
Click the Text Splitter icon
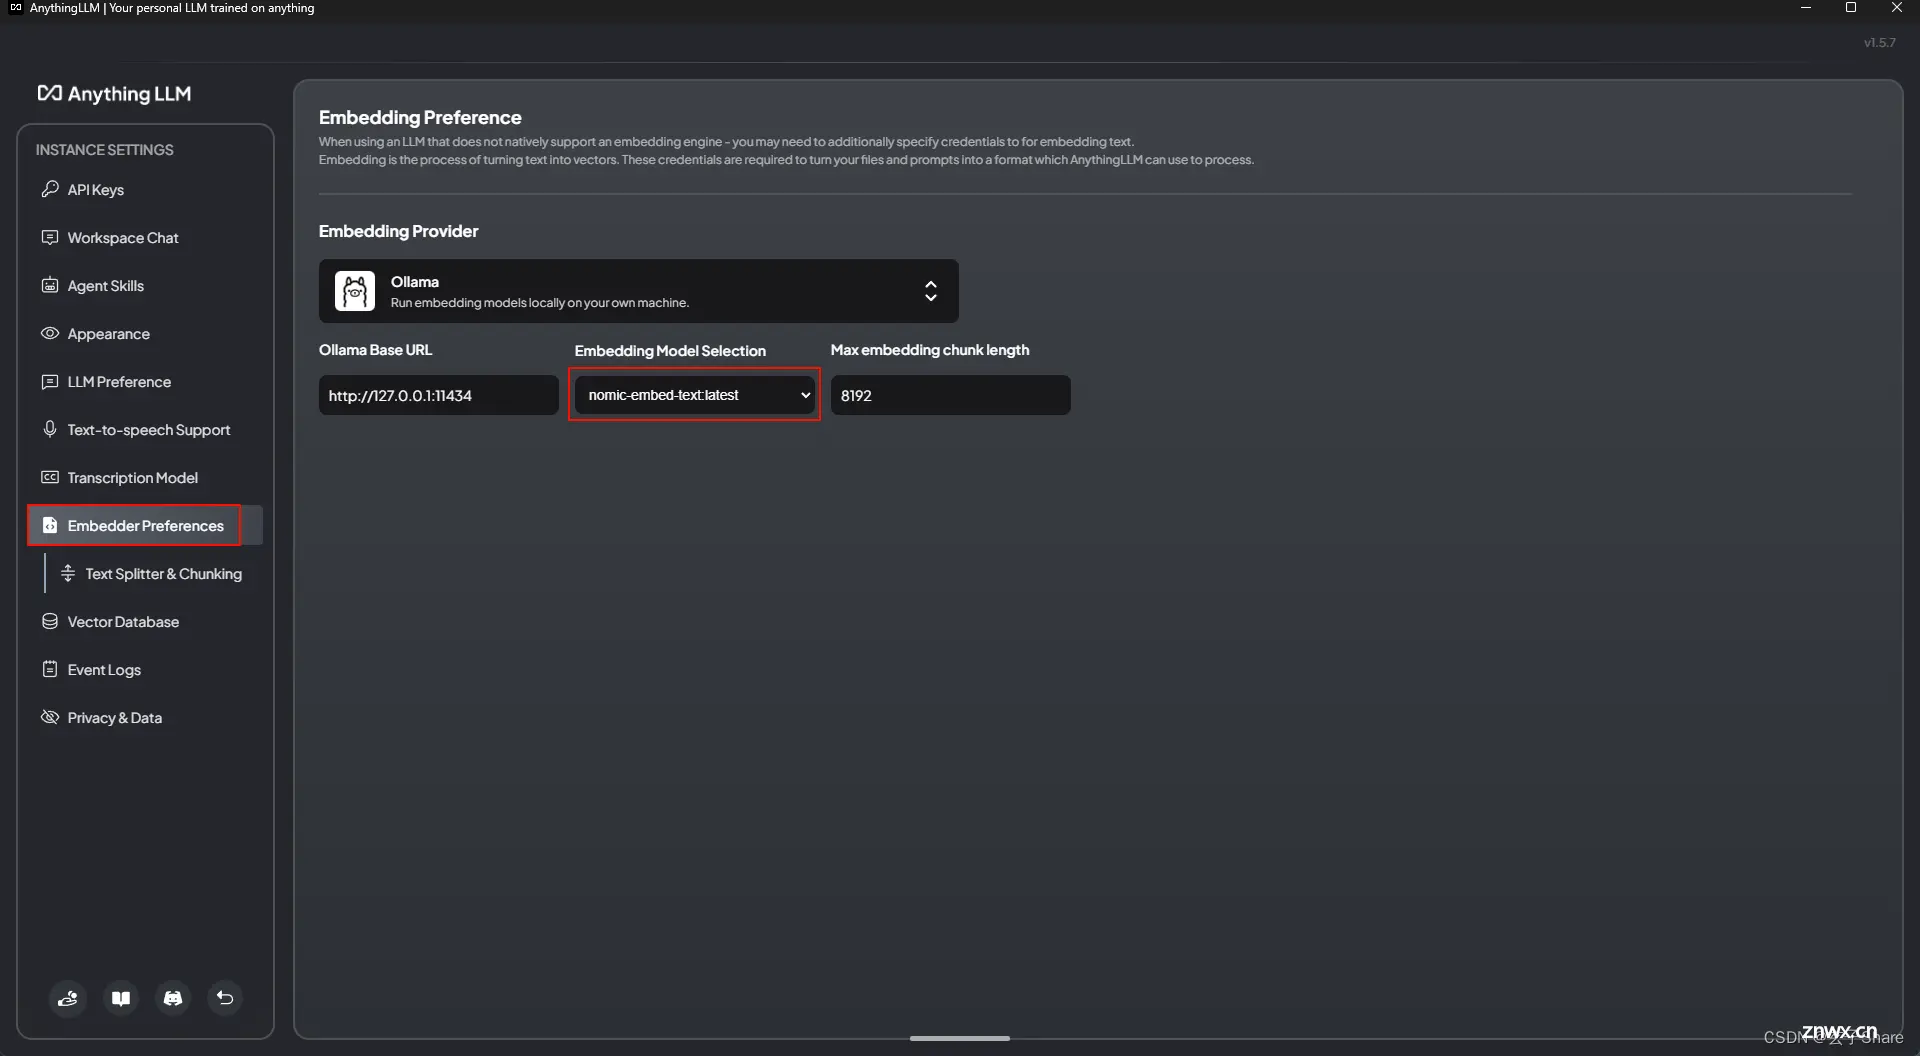coord(68,573)
